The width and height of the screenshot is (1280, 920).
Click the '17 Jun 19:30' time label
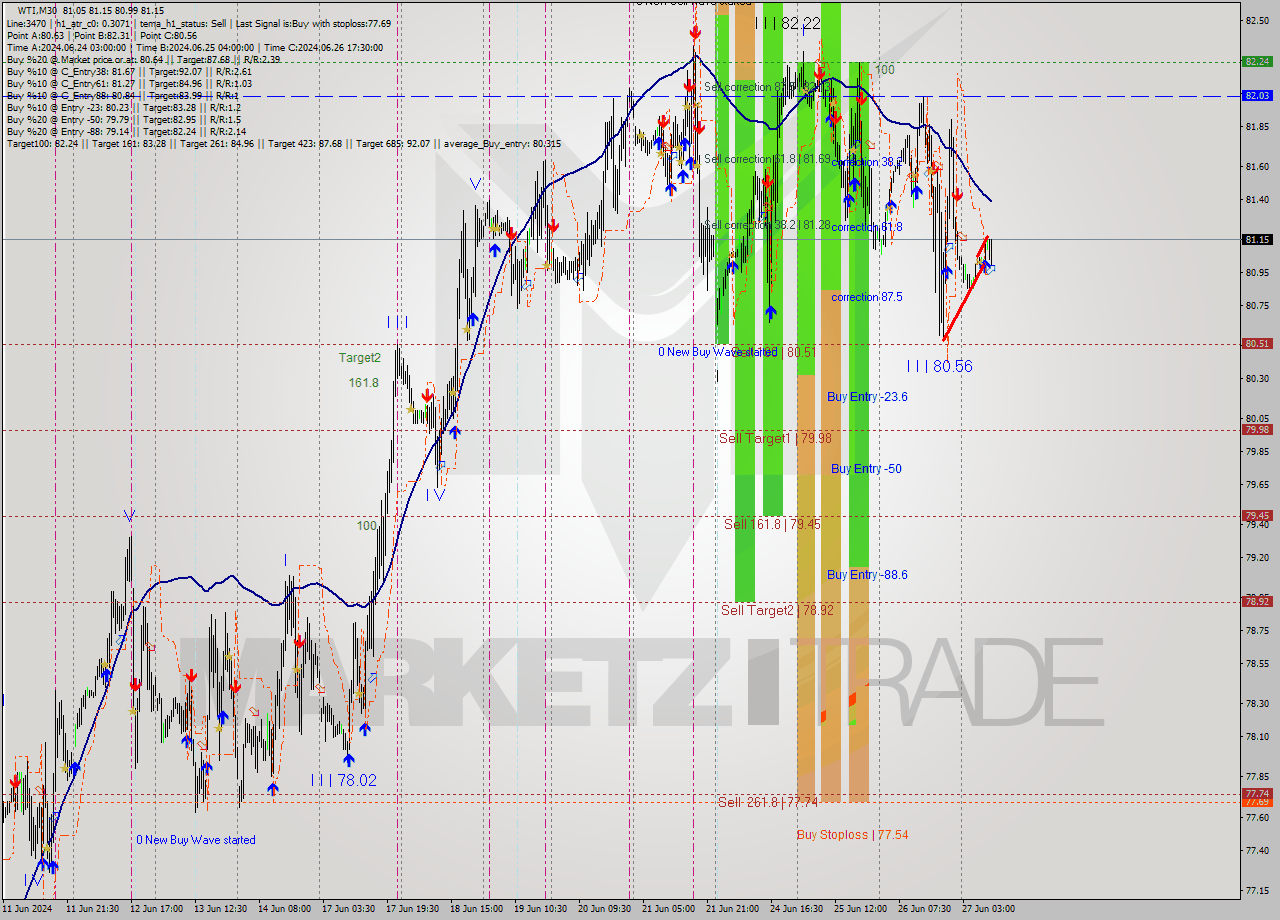click(412, 909)
